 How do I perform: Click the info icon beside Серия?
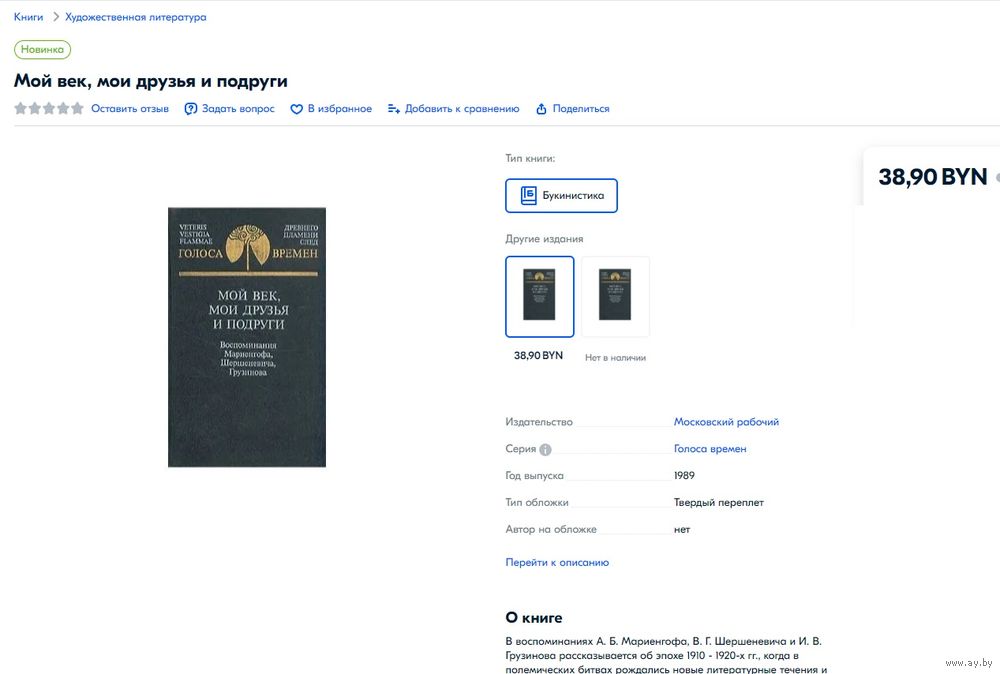[x=545, y=450]
